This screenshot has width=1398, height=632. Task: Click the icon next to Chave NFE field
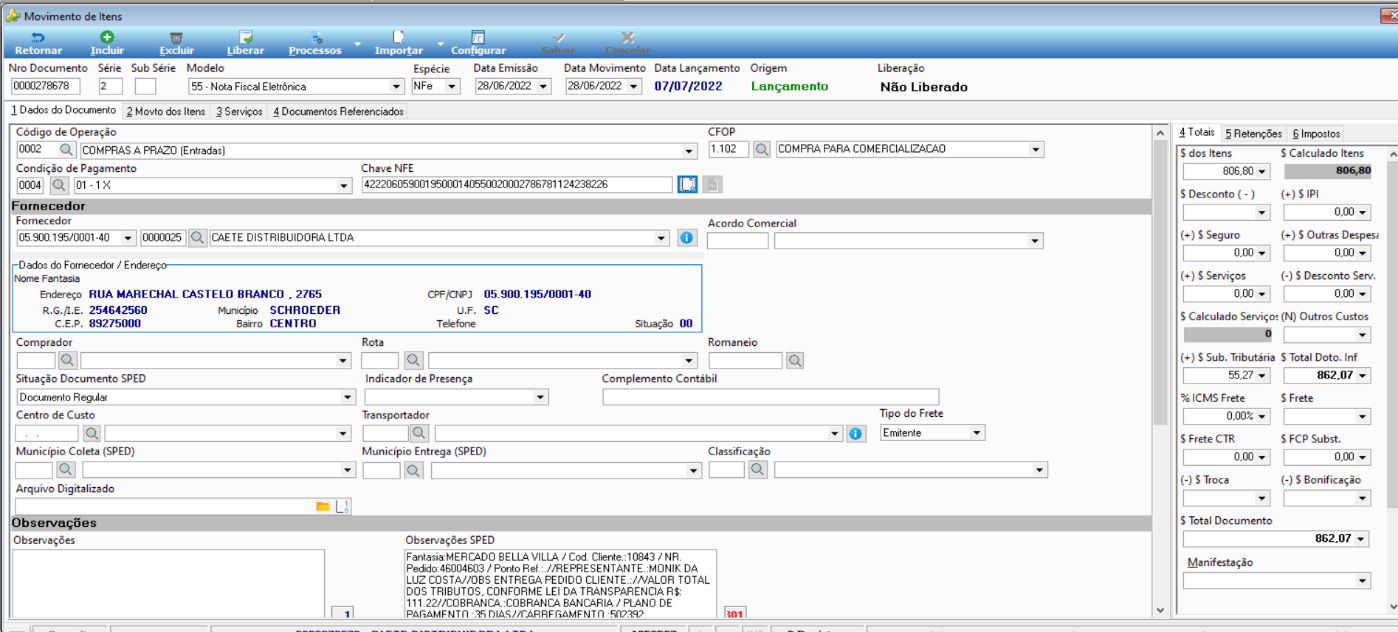point(687,185)
